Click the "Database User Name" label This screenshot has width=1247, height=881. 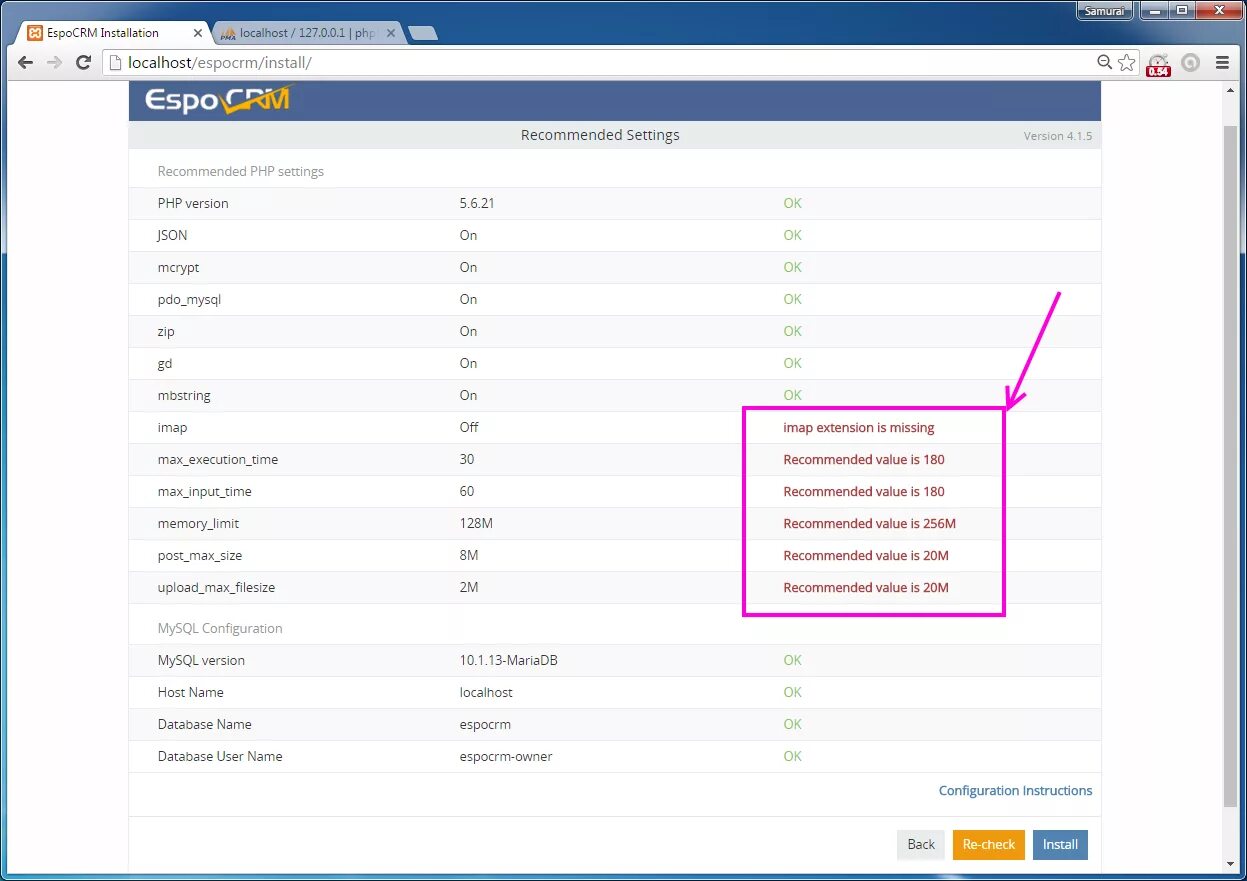coord(220,756)
